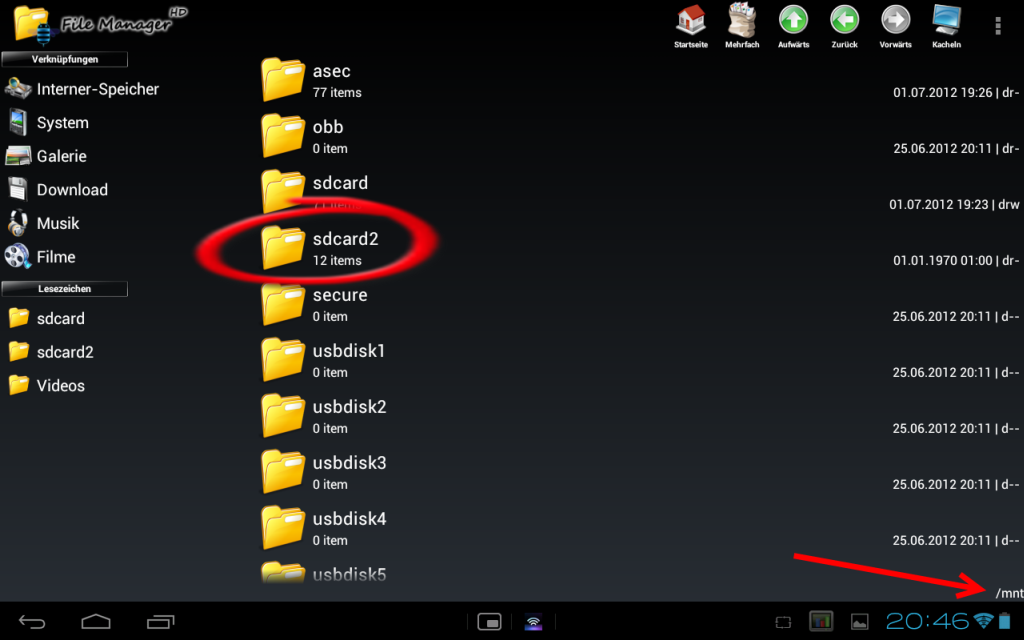Navigate back using Zurück arrow
1024x640 pixels.
(844, 25)
